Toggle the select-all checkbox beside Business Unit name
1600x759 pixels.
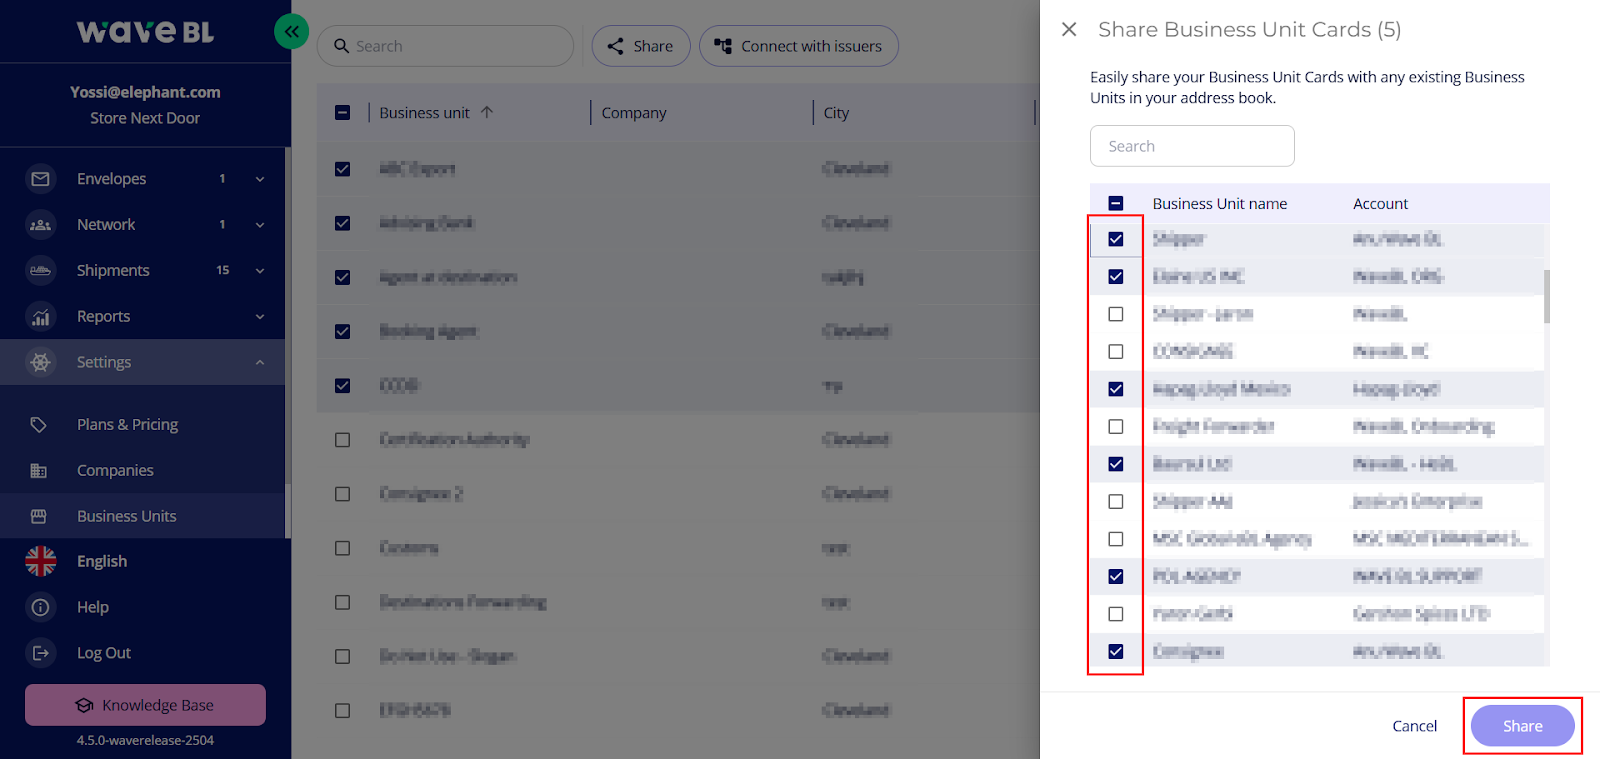pyautogui.click(x=1116, y=204)
